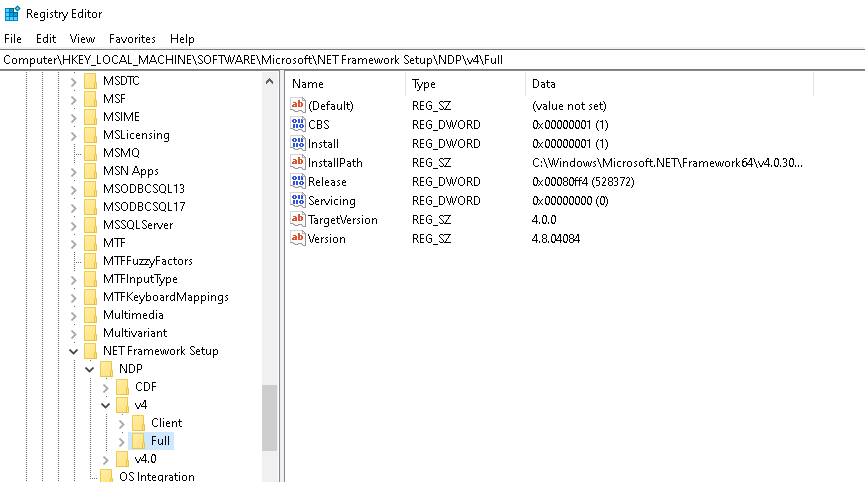Select the MSODBCSQL17 folder icon
This screenshot has width=865, height=482.
(90, 207)
